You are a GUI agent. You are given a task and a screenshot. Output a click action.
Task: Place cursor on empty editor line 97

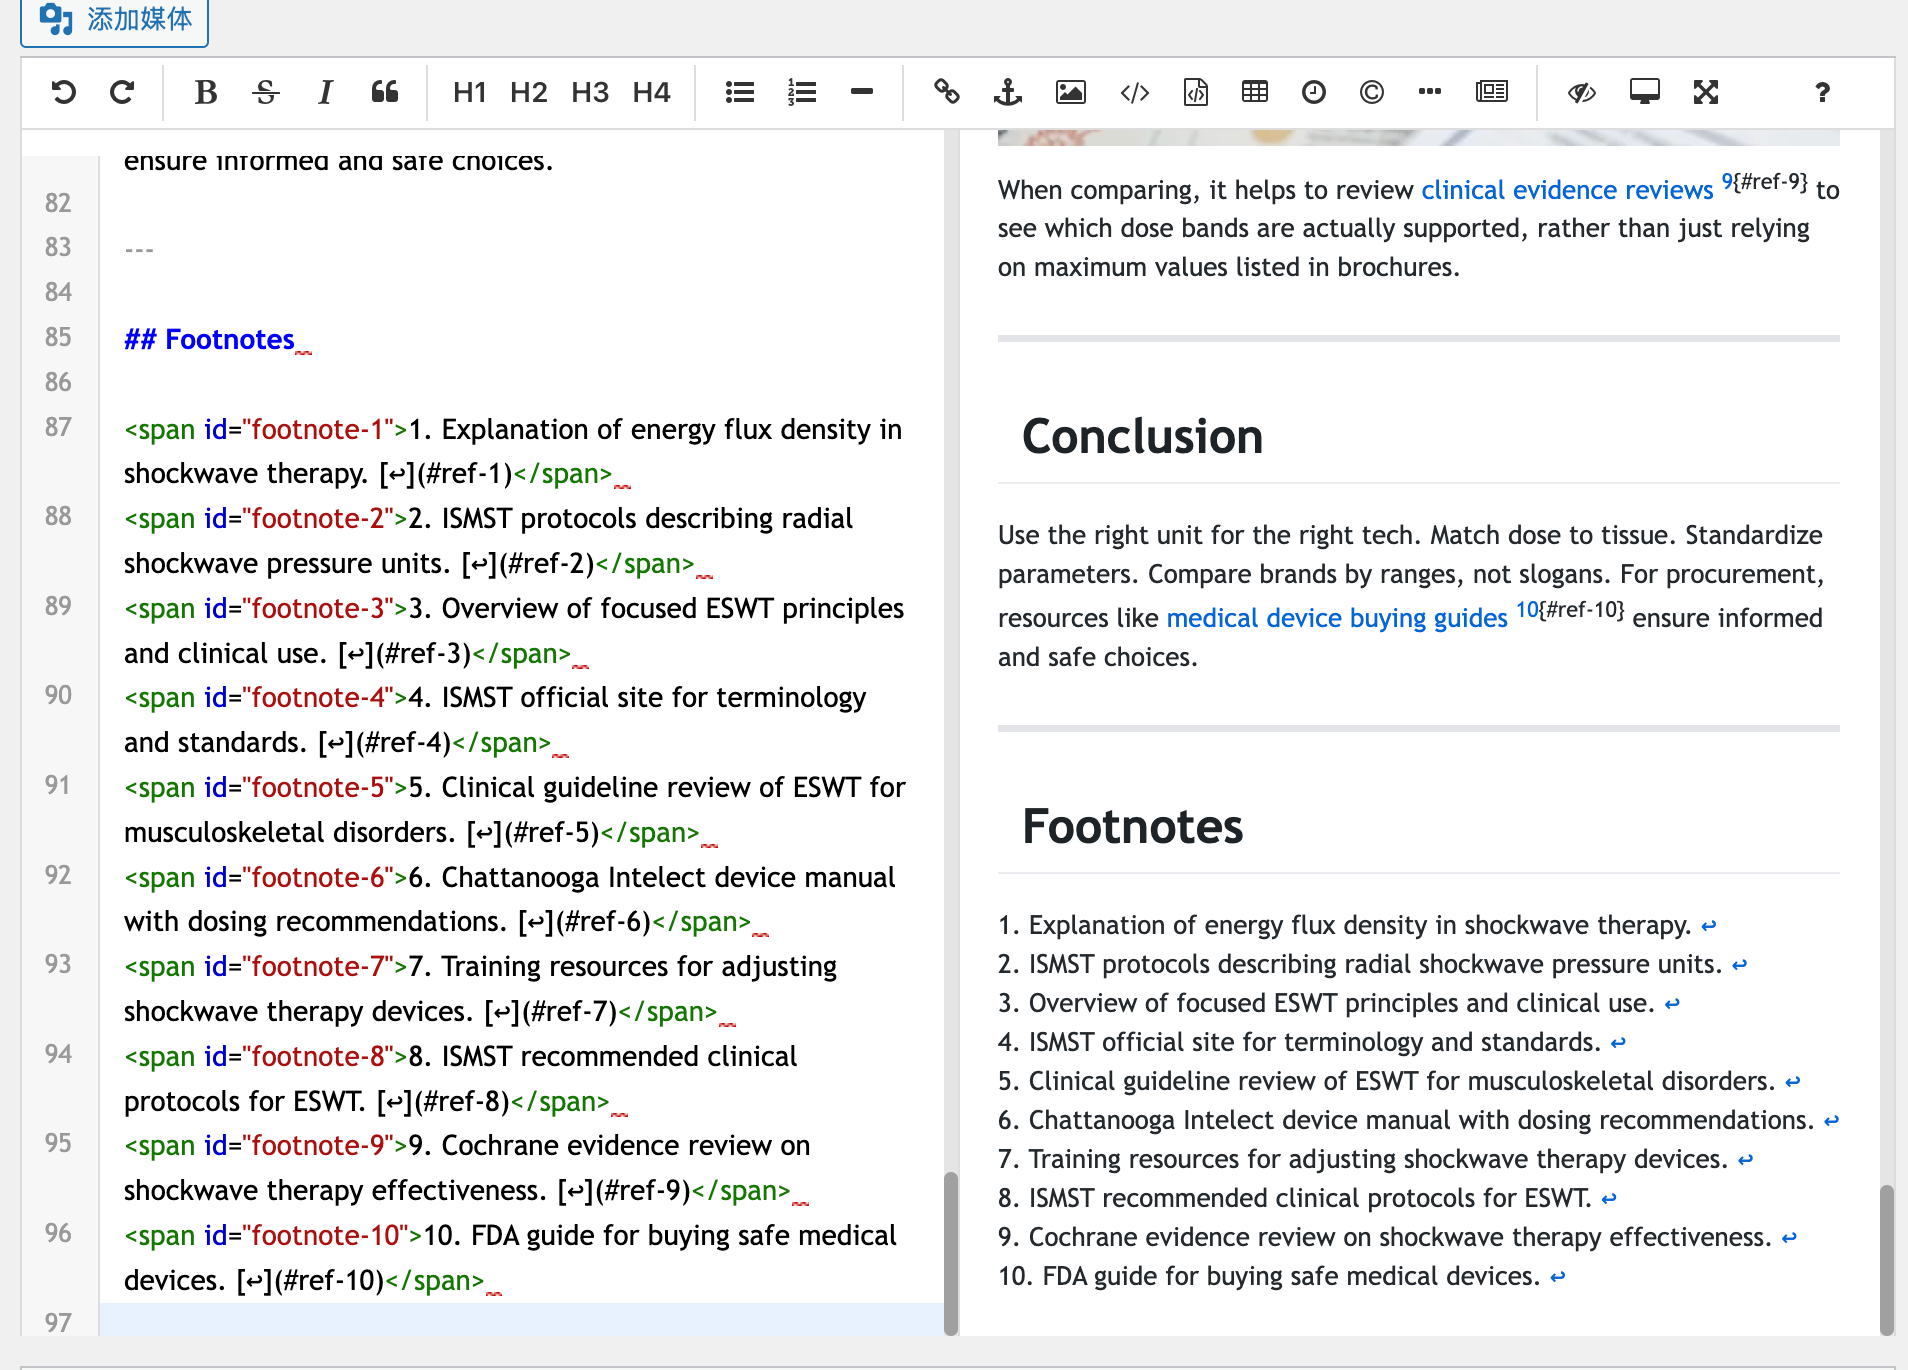pos(520,1321)
